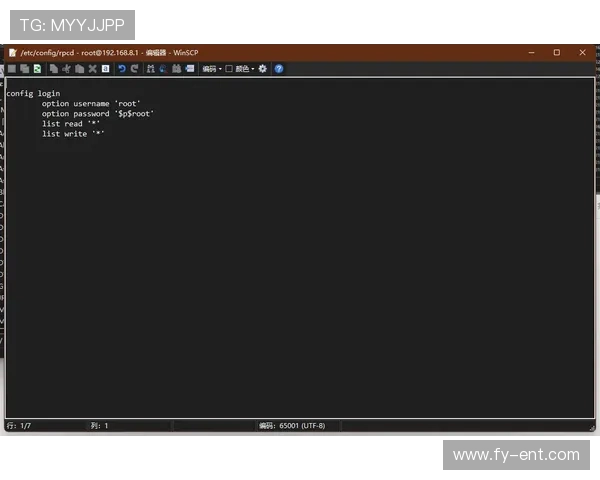This screenshot has width=600, height=480.
Task: Open Find with the binoculars icon
Action: 150,69
